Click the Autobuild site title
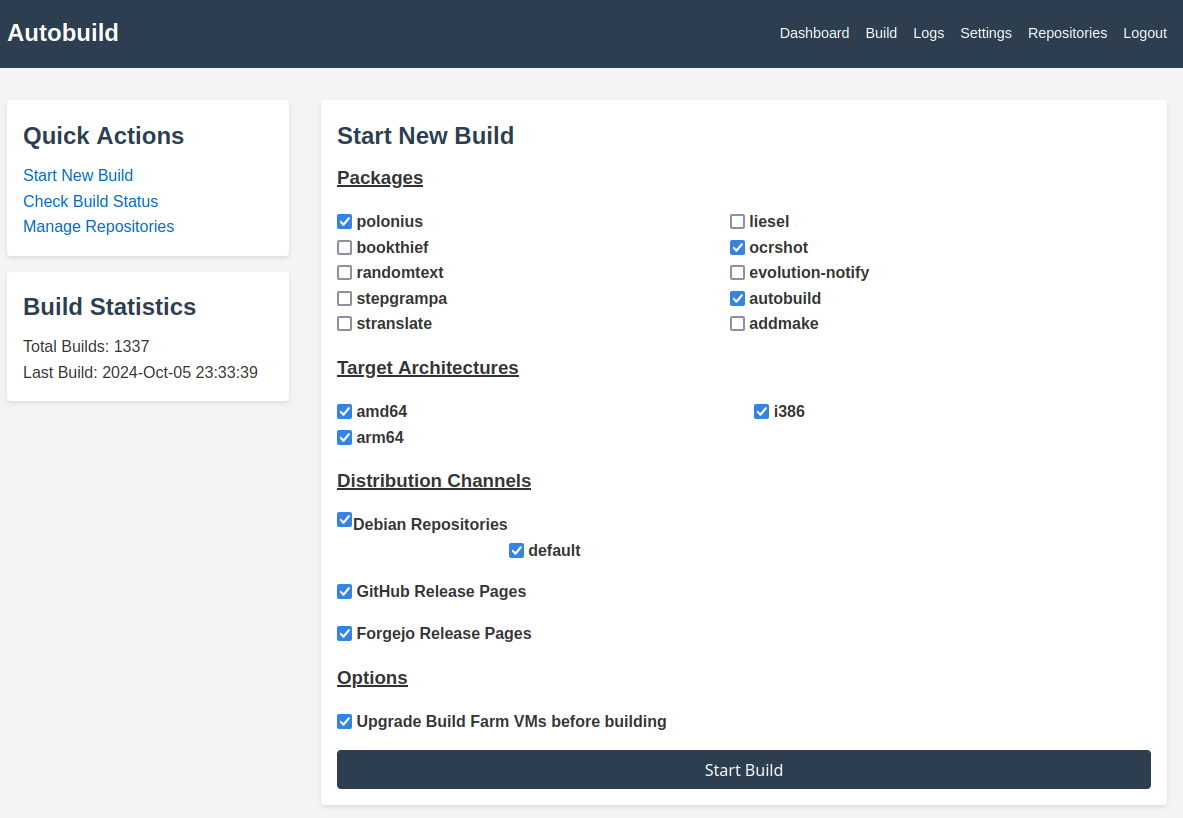 [63, 32]
